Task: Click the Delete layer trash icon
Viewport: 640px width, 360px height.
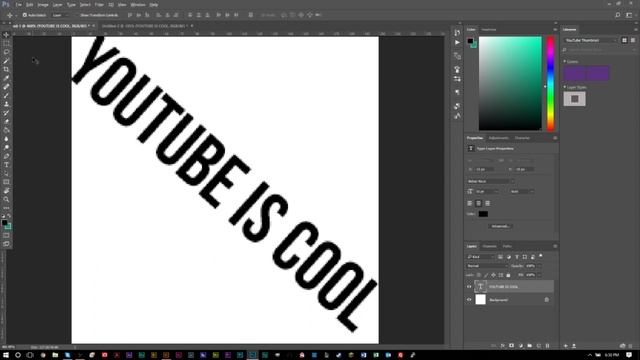Action: pos(547,346)
